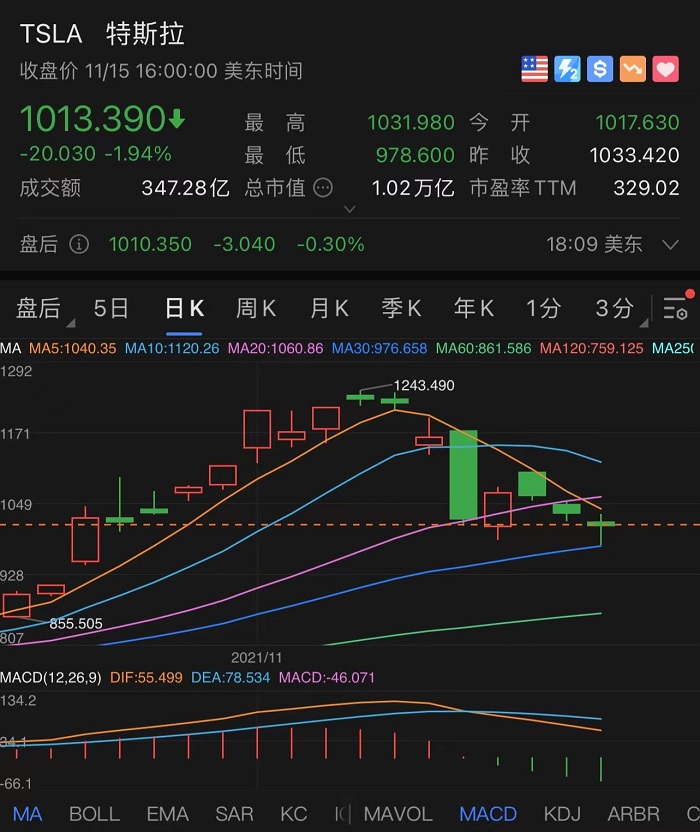Select the ARBR sub-indicator
Image resolution: width=700 pixels, height=832 pixels.
tap(634, 814)
